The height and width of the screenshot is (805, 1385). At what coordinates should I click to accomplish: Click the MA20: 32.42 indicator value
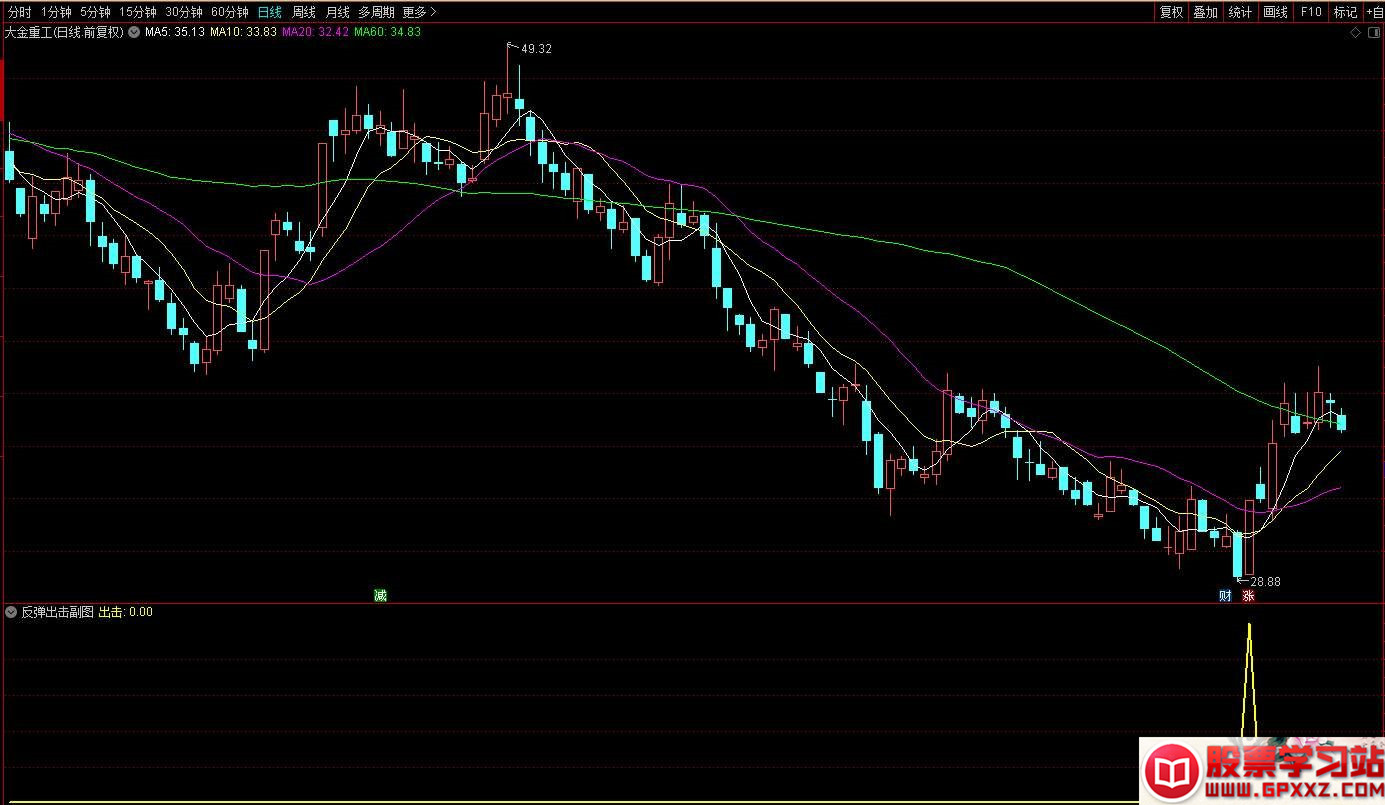coord(316,32)
